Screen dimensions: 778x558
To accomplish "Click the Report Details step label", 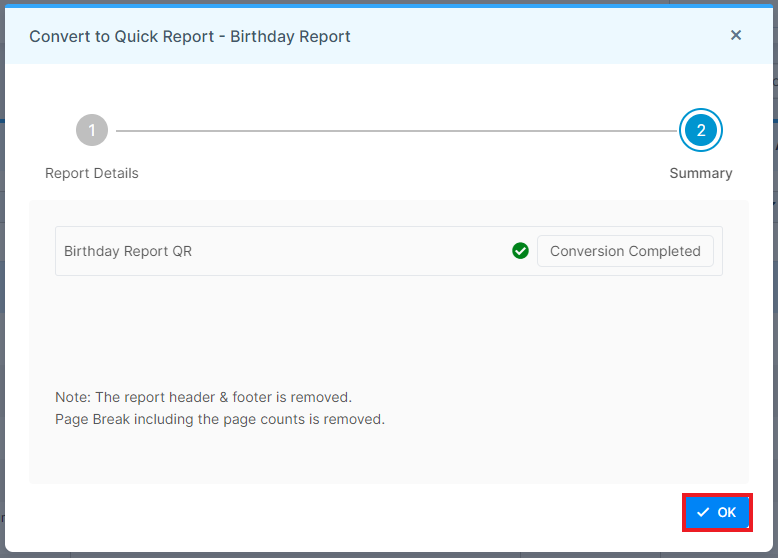I will 92,173.
